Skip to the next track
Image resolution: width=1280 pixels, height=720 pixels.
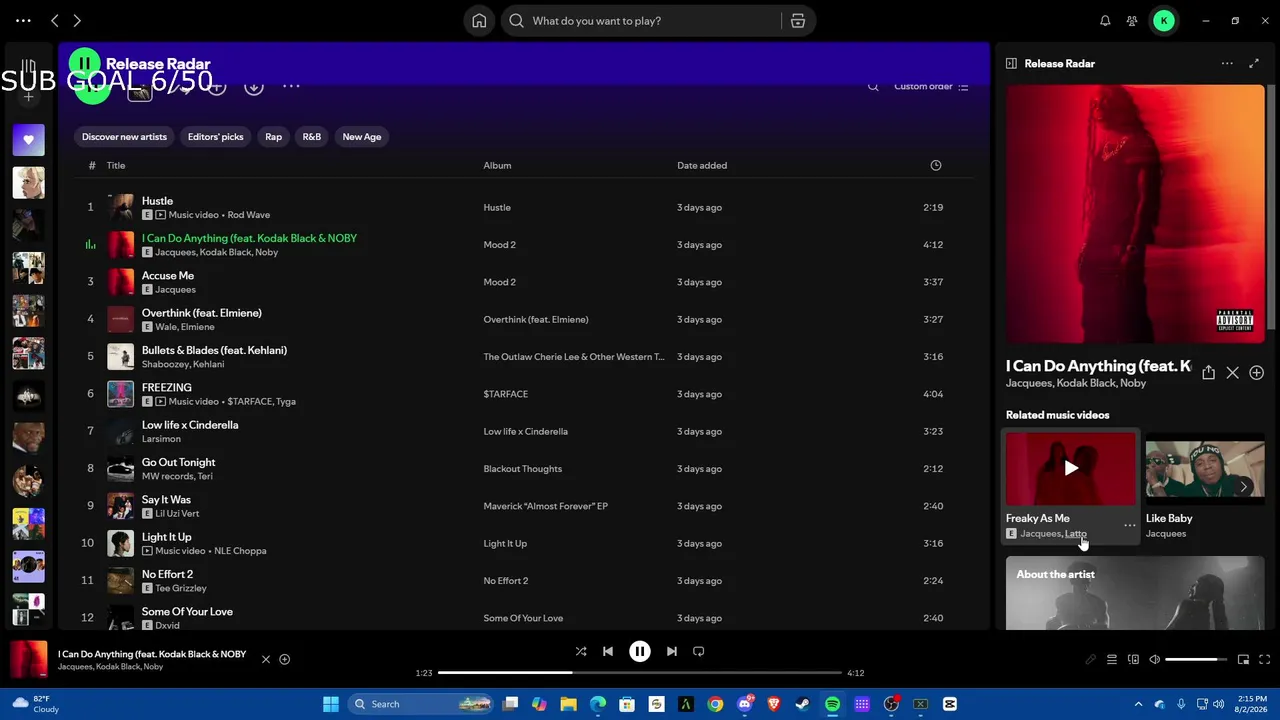[672, 652]
